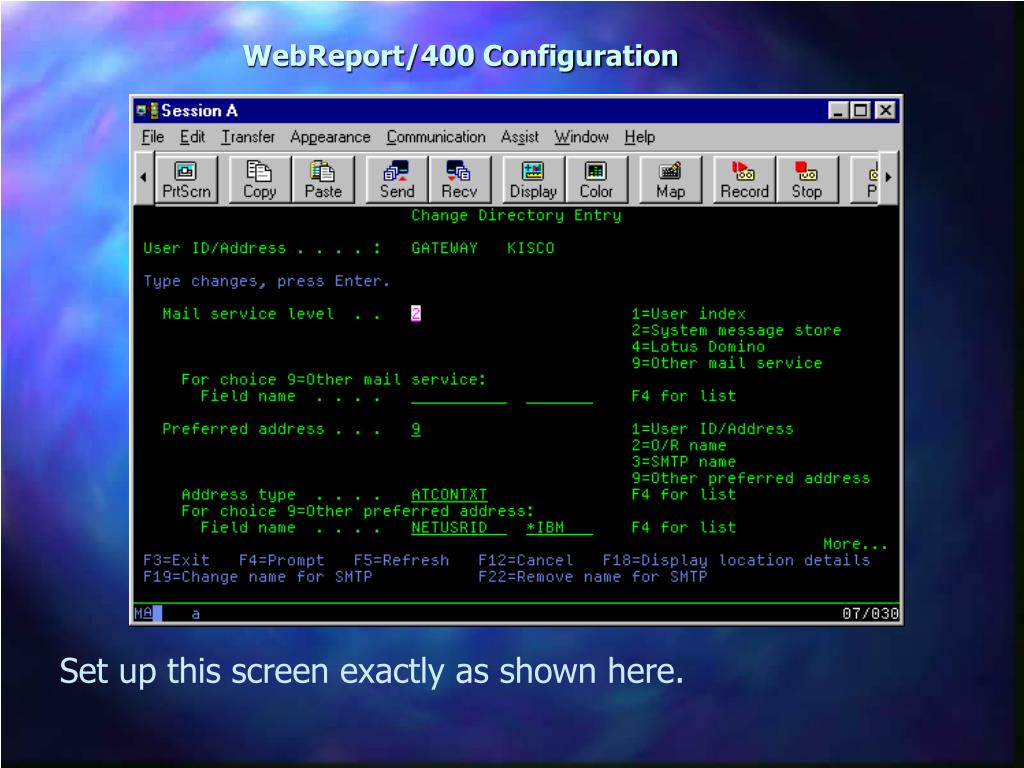Open the File menu
The image size is (1024, 768).
tap(152, 137)
